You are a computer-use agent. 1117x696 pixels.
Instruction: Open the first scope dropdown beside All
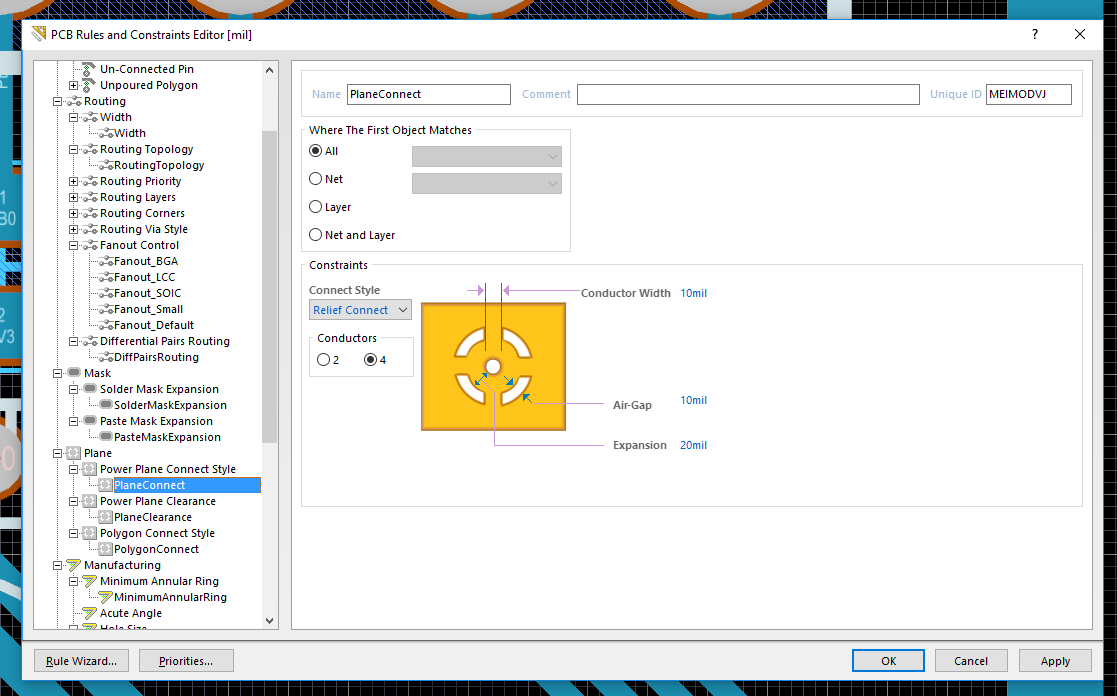point(487,156)
